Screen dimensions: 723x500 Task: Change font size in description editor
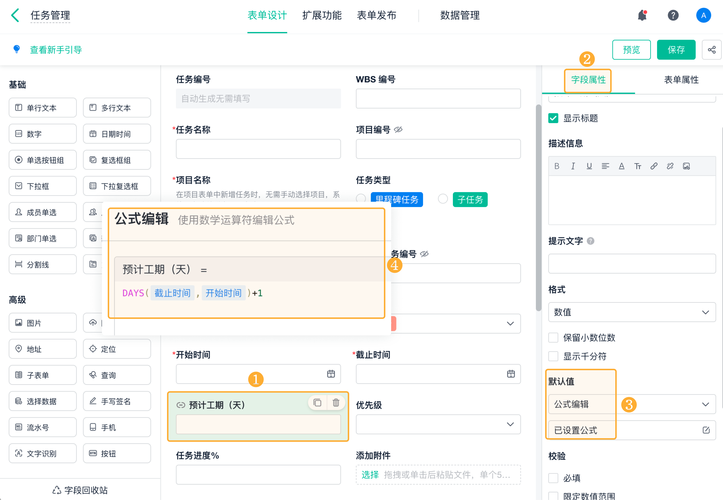[637, 166]
